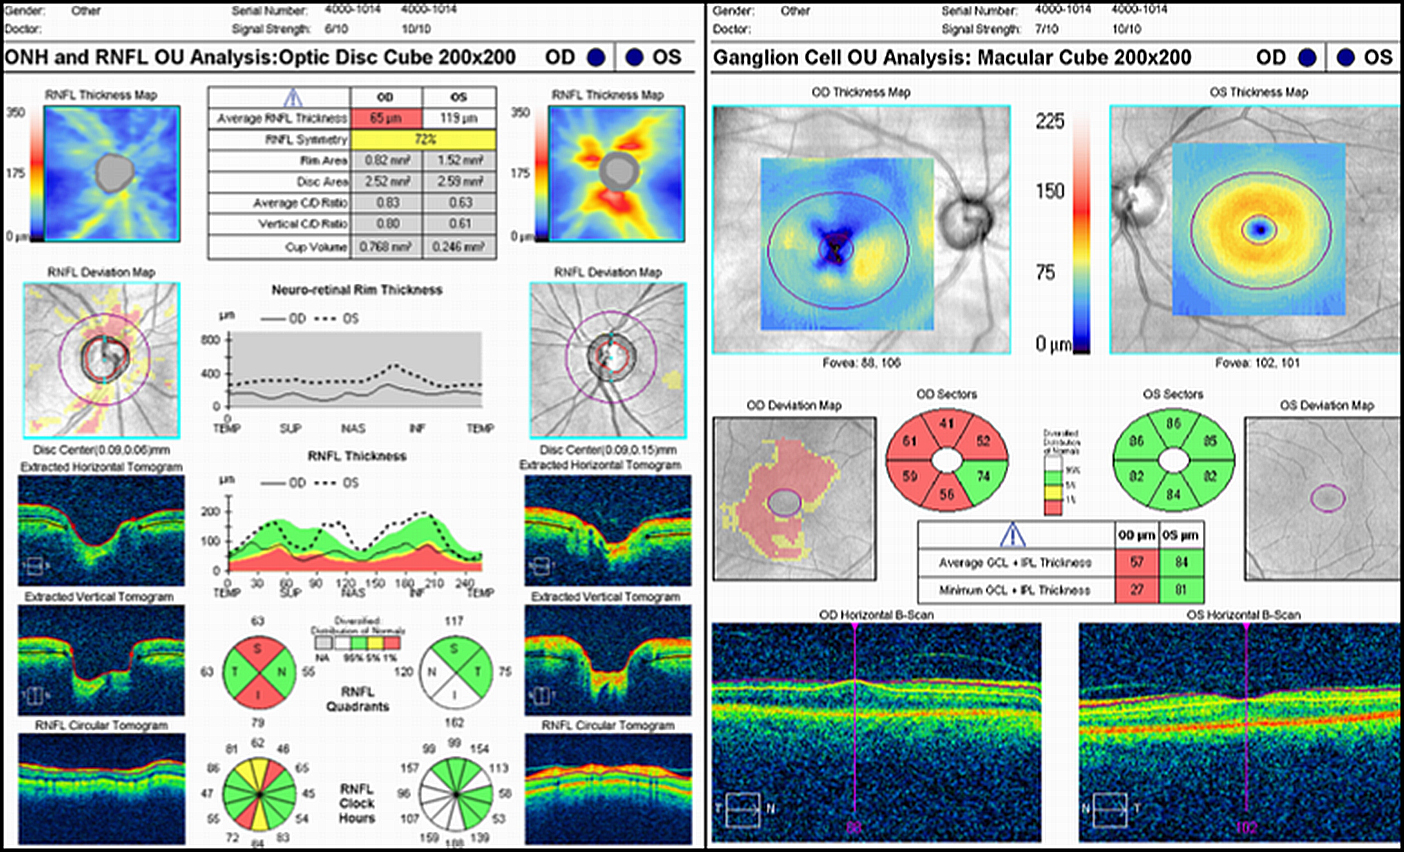The width and height of the screenshot is (1404, 852).
Task: Select the OD RNFL Quadrants pie chart
Action: click(x=258, y=670)
